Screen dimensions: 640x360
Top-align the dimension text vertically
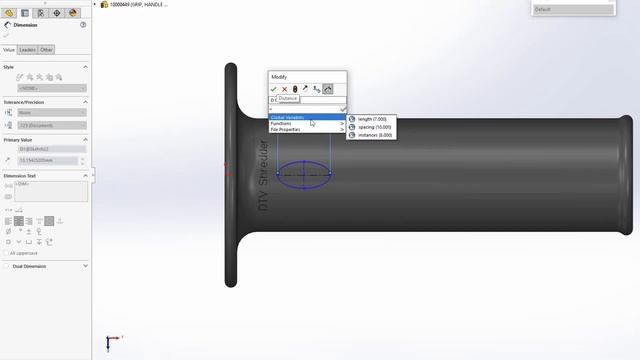39,221
